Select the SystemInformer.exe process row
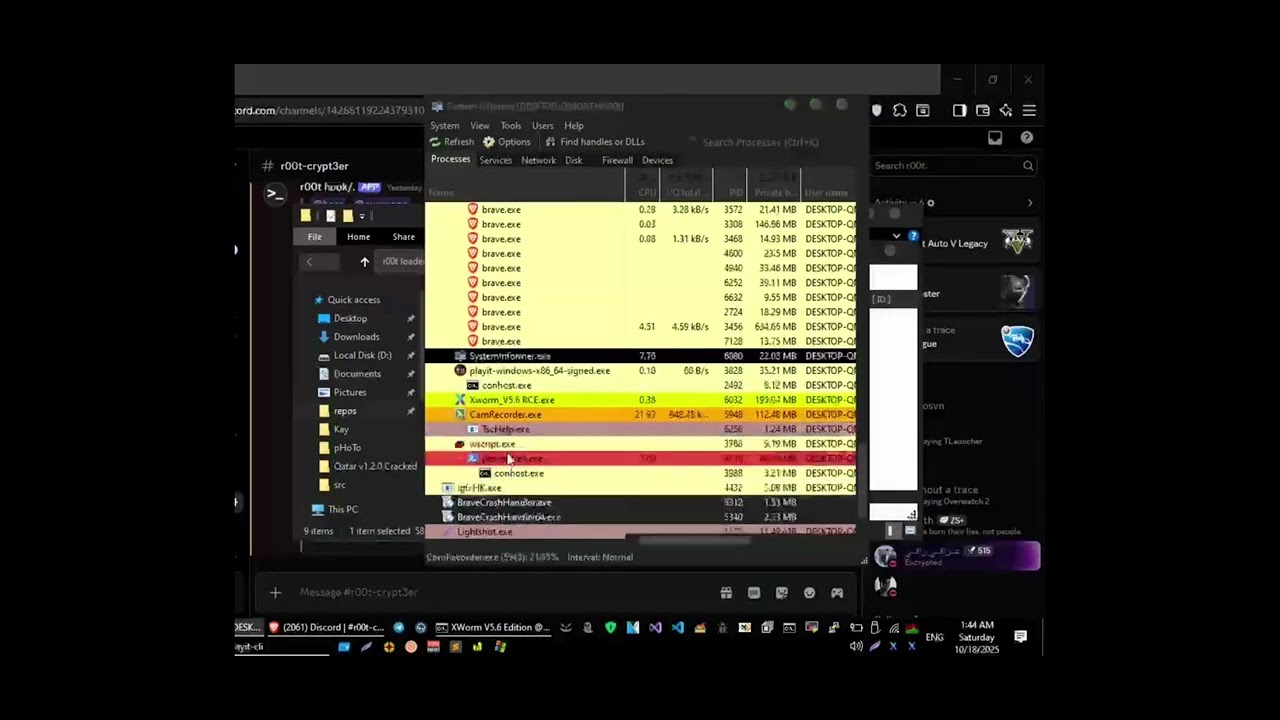1280x720 pixels. [x=641, y=356]
